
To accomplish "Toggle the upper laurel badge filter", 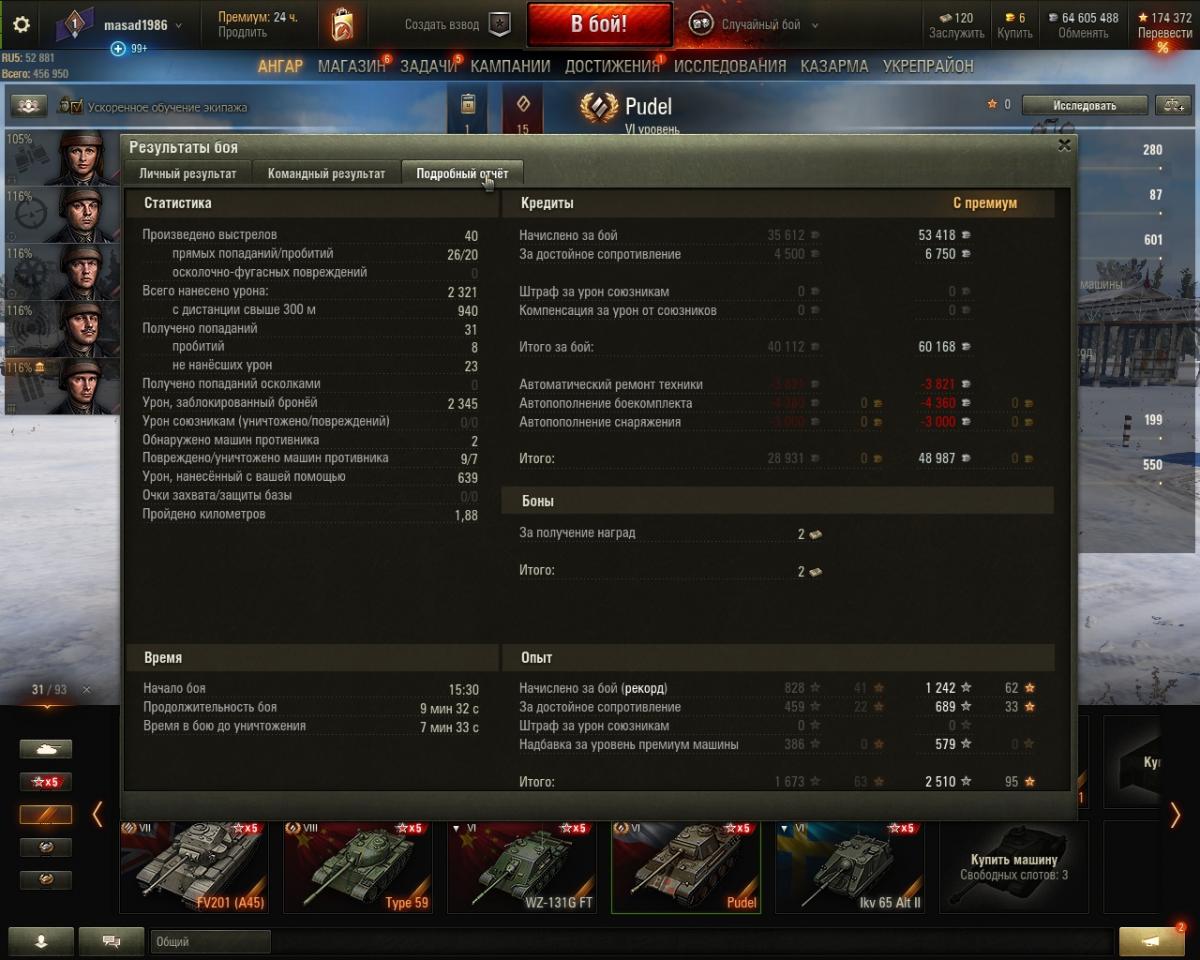I will (46, 848).
